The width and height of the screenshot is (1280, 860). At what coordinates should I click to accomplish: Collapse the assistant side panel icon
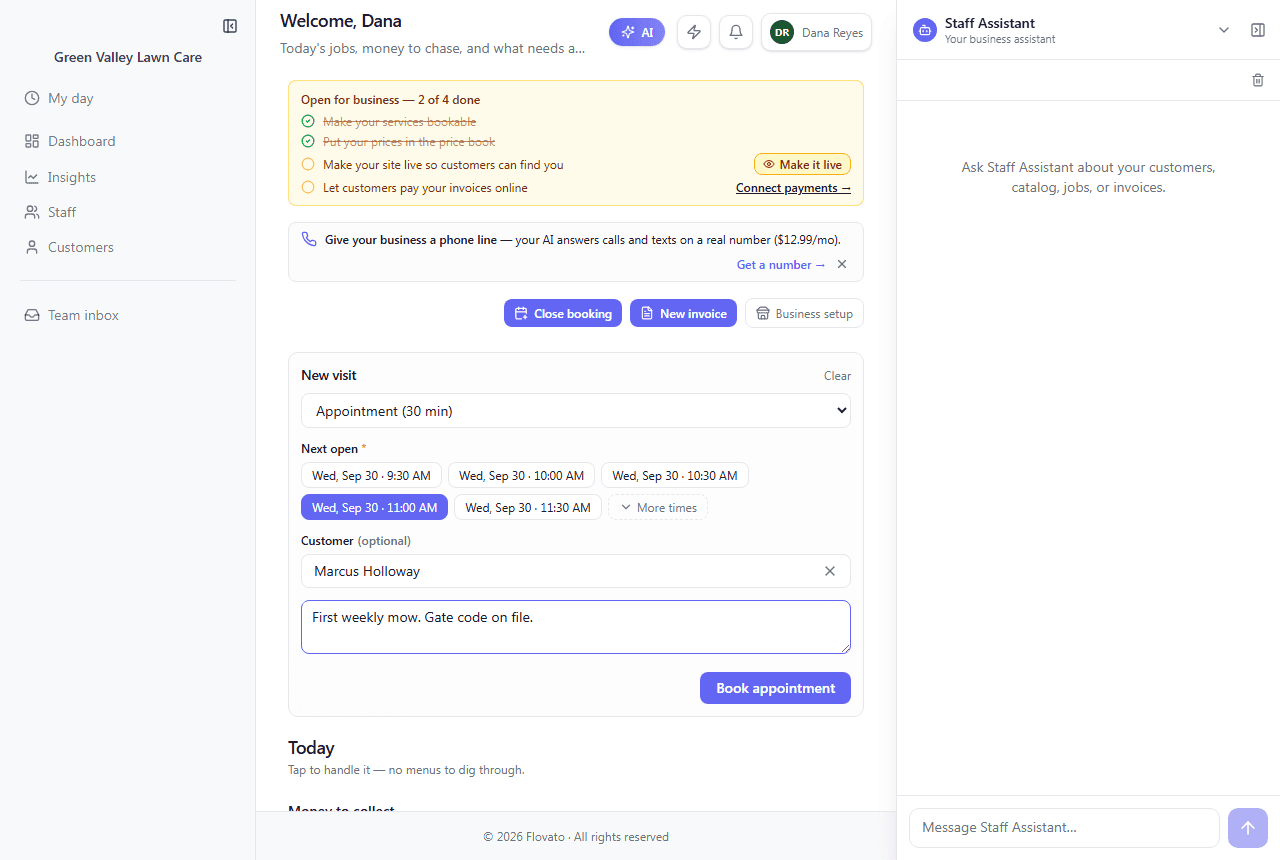click(x=1258, y=30)
